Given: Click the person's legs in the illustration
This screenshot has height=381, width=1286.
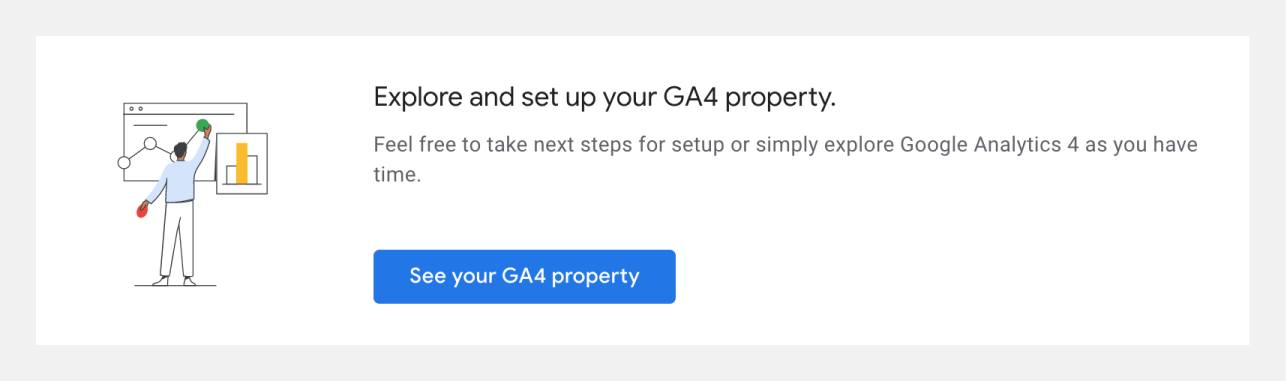Looking at the screenshot, I should coord(175,242).
